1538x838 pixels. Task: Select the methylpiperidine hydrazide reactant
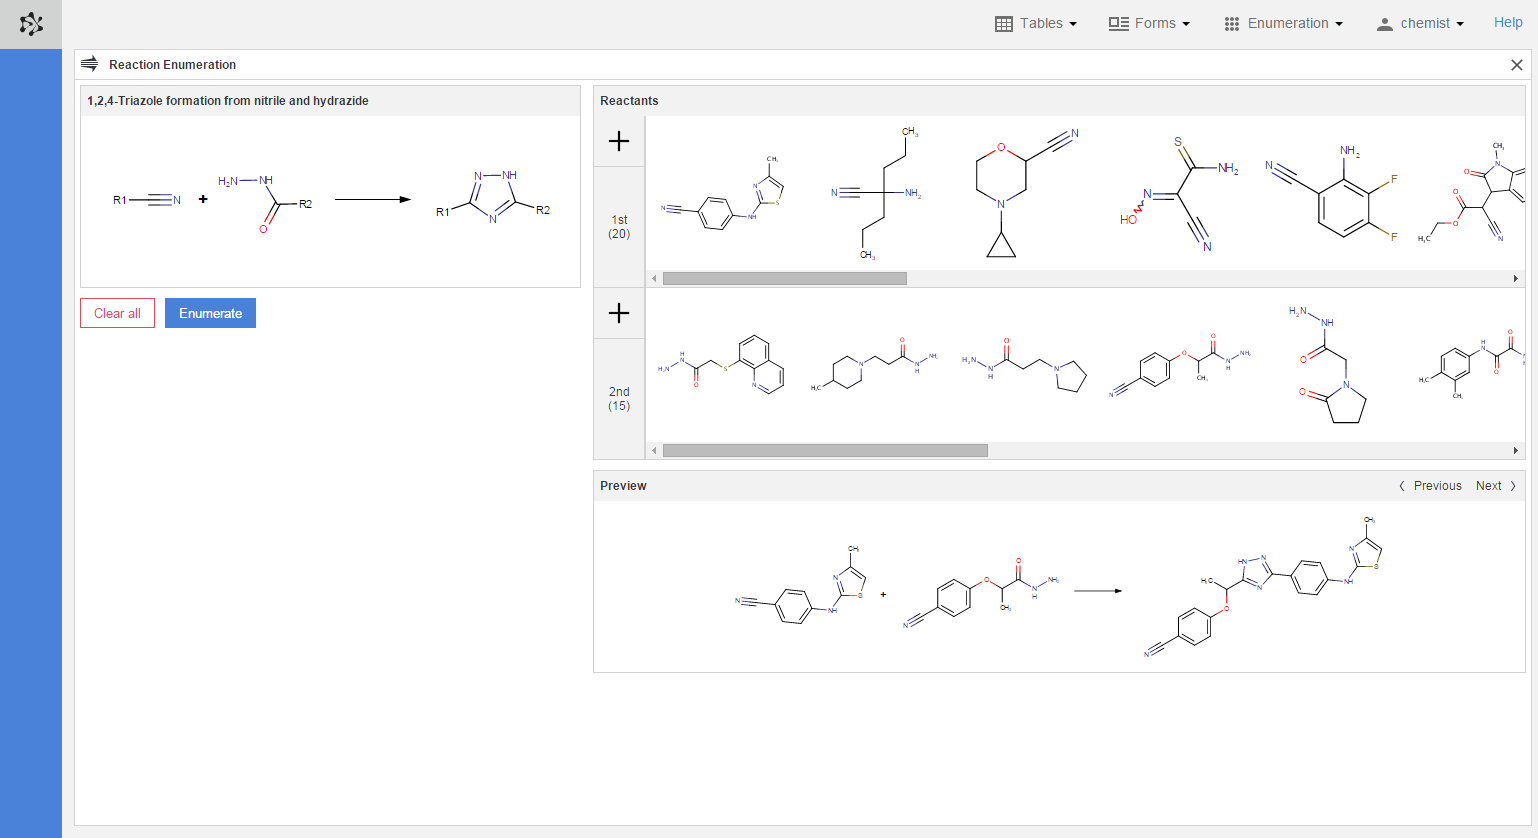874,366
